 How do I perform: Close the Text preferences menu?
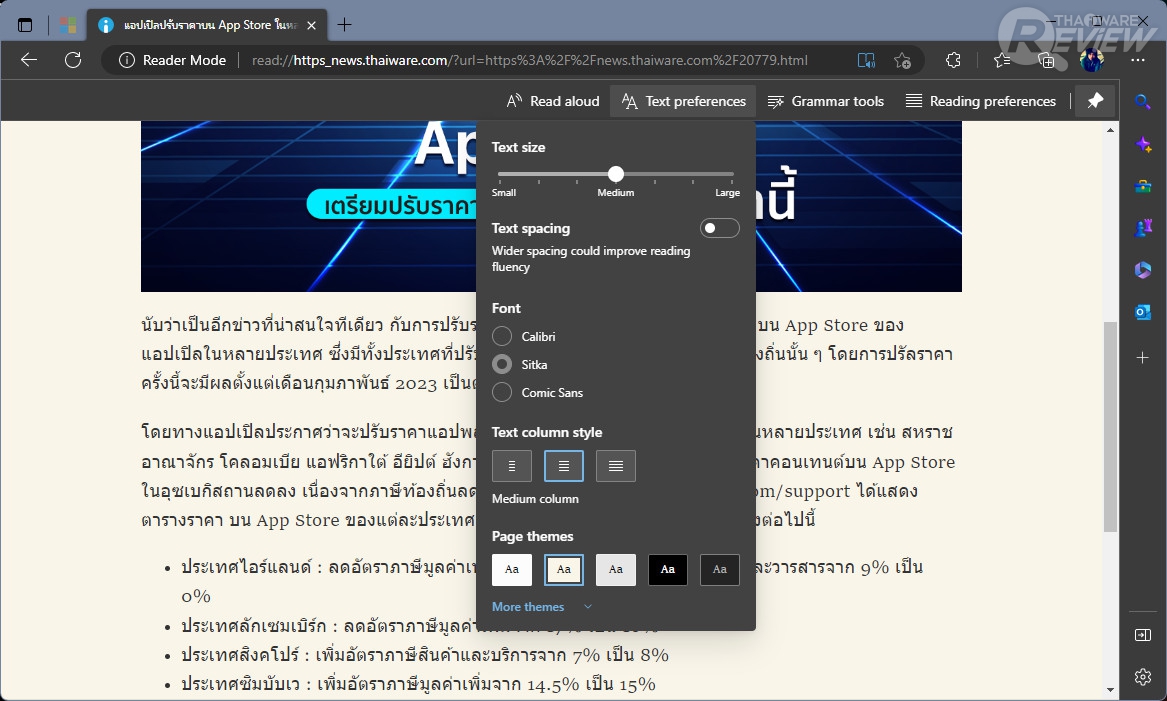click(x=683, y=101)
